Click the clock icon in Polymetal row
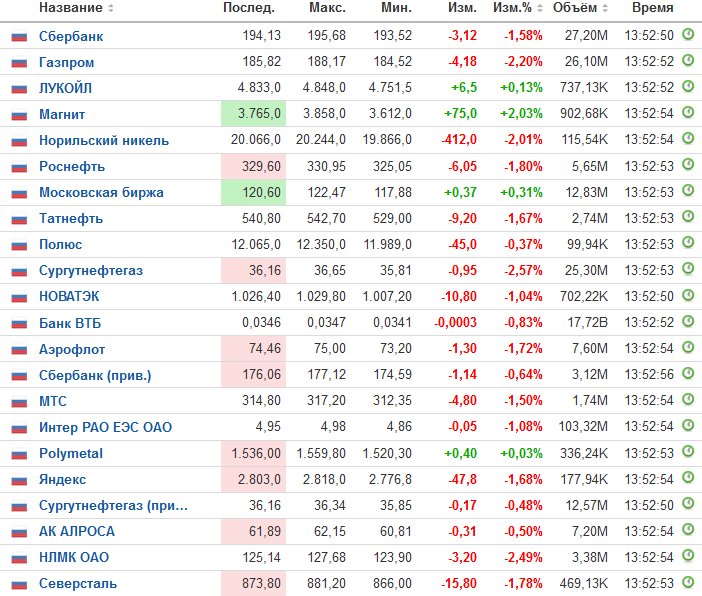 pyautogui.click(x=688, y=451)
